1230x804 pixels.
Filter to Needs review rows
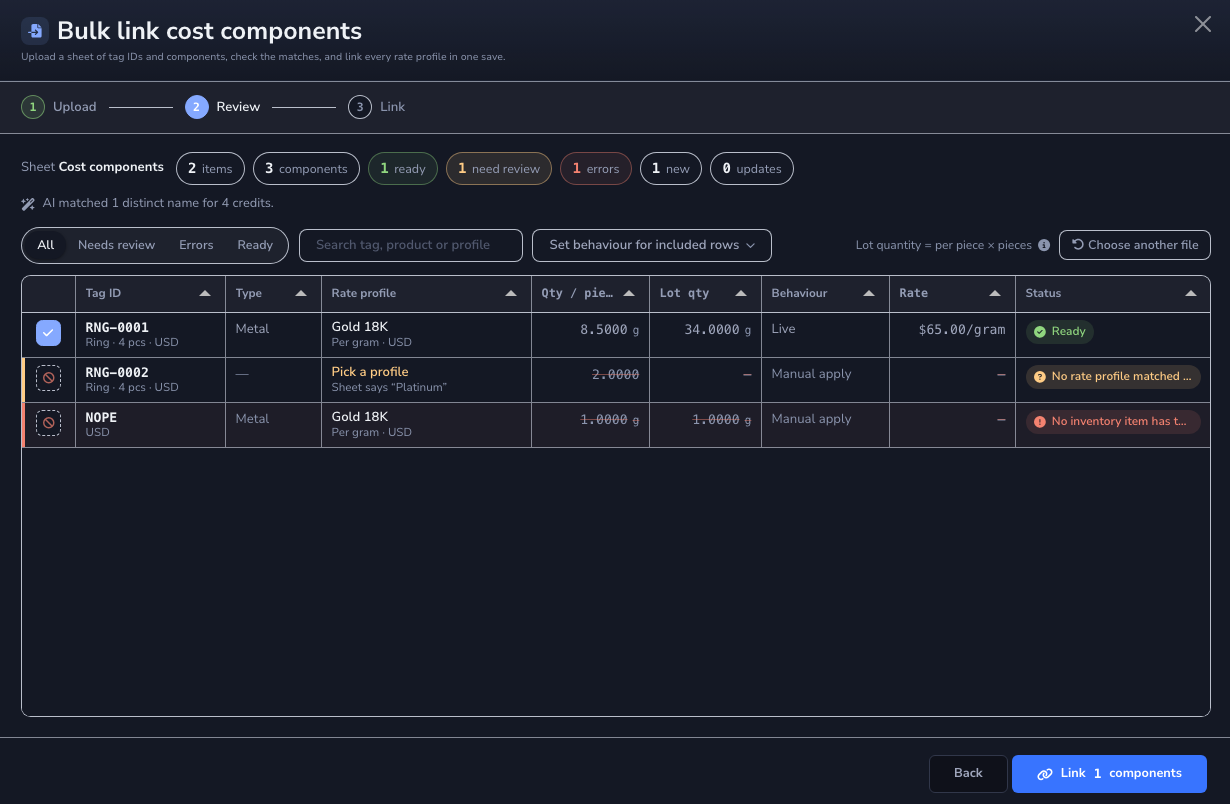point(116,245)
